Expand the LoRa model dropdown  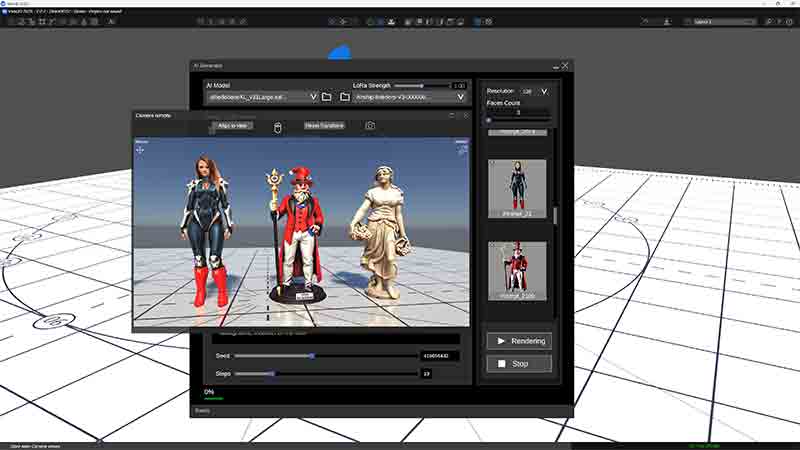point(460,97)
